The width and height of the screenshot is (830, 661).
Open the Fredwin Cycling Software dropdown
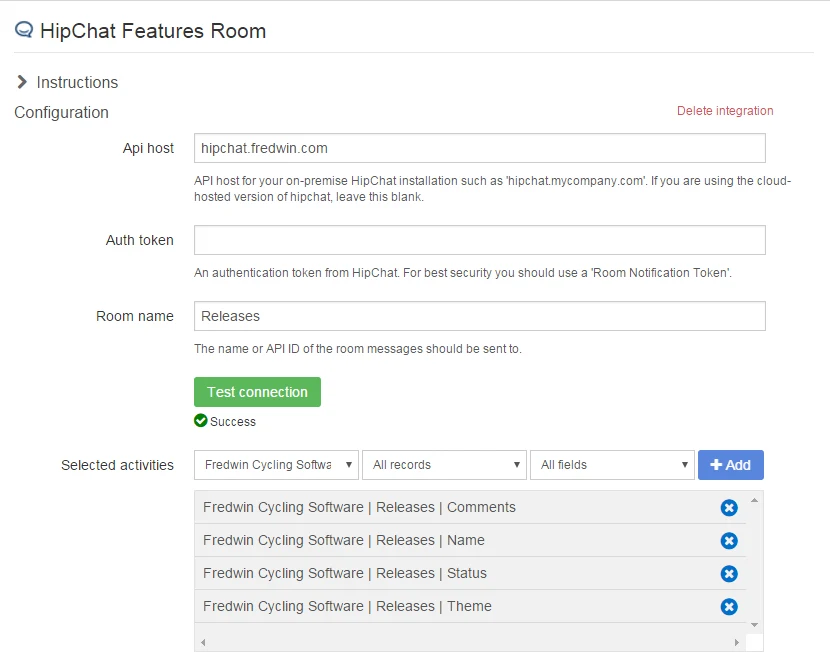click(x=276, y=465)
